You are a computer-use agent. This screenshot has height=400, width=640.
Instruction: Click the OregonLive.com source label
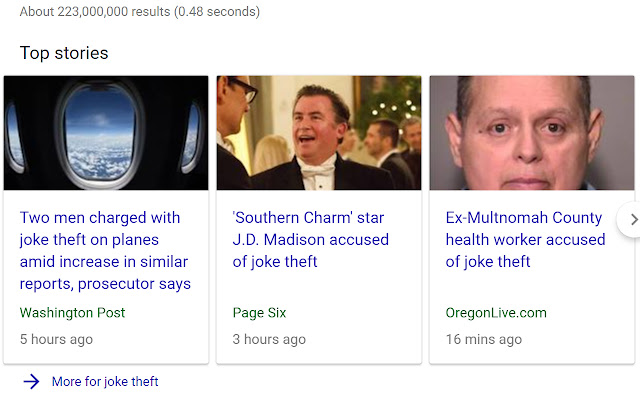coord(496,313)
